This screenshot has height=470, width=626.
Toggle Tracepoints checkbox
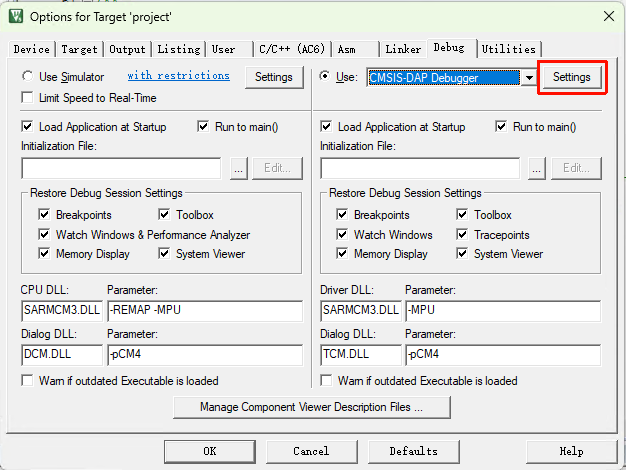[463, 235]
